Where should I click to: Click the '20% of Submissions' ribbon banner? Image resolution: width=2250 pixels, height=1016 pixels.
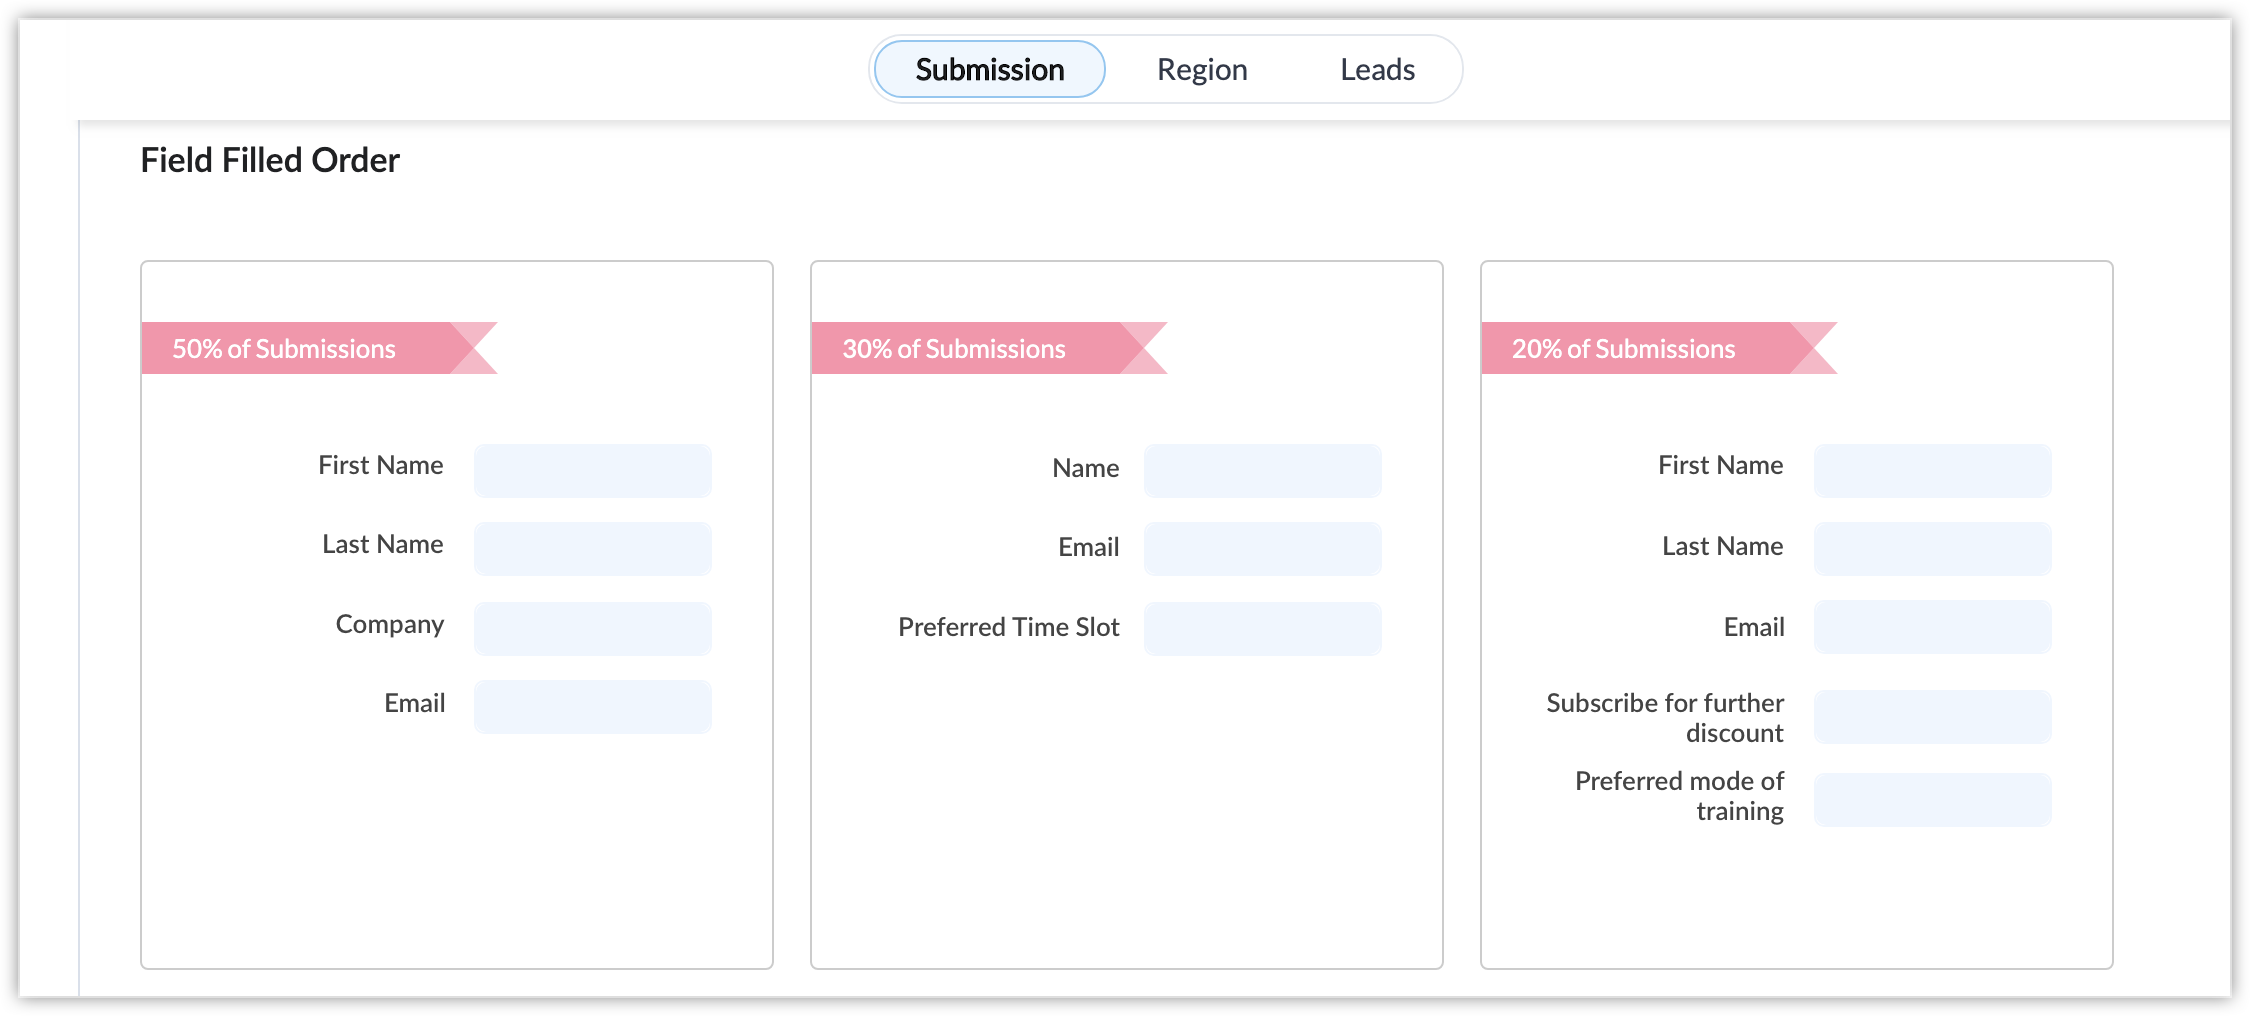click(1640, 348)
